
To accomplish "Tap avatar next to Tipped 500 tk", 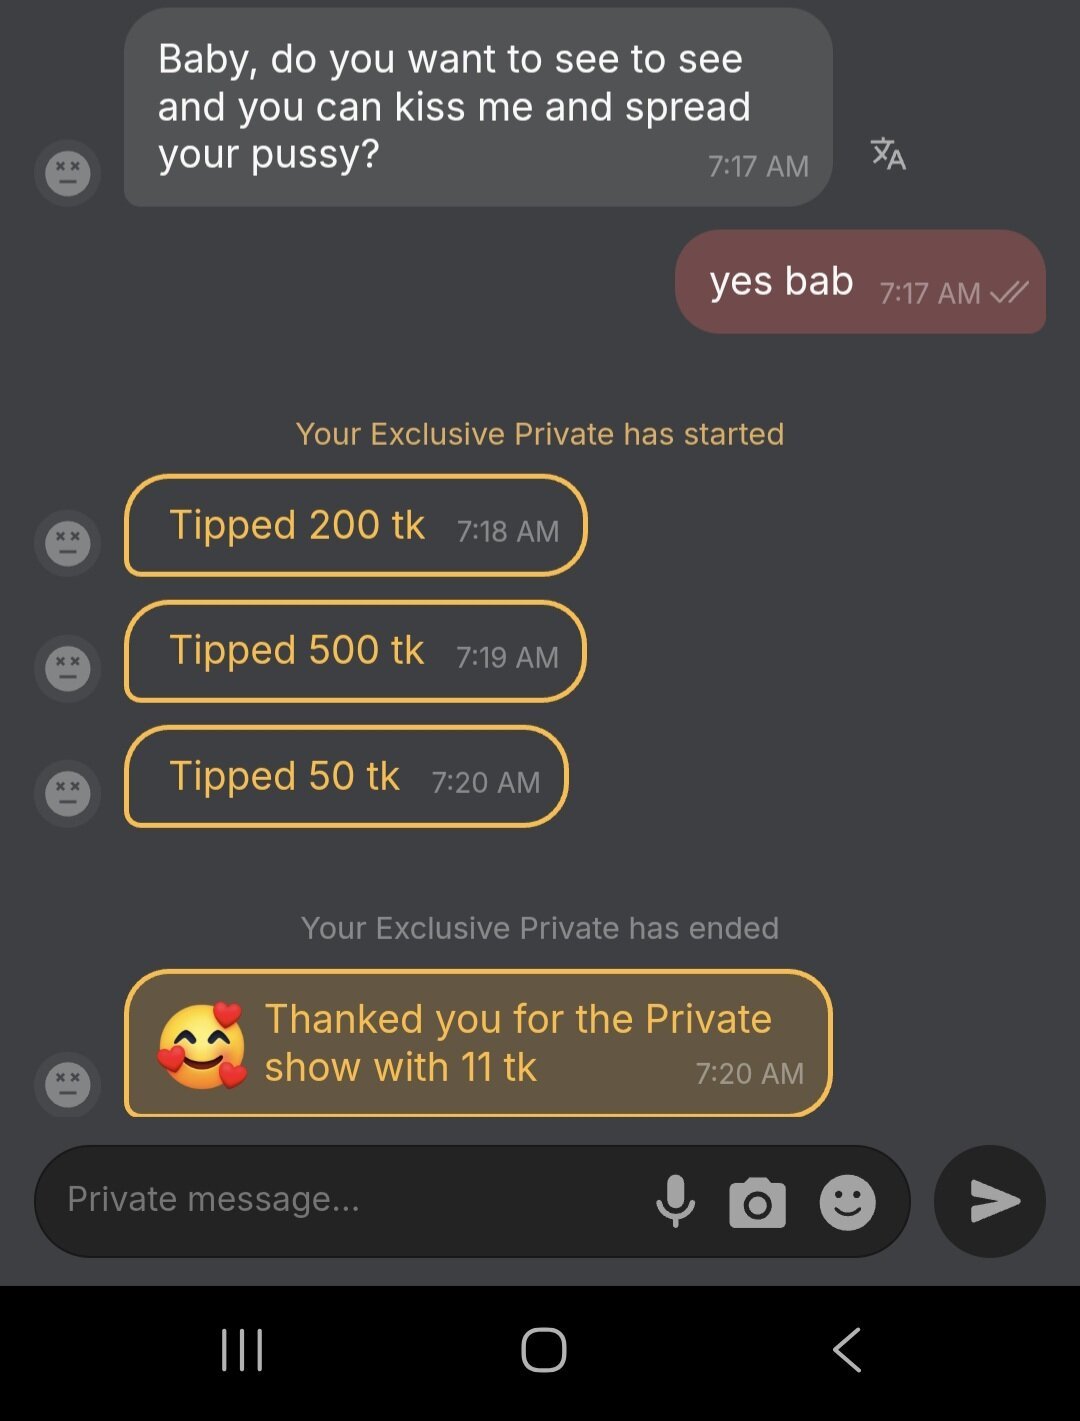I will [67, 668].
